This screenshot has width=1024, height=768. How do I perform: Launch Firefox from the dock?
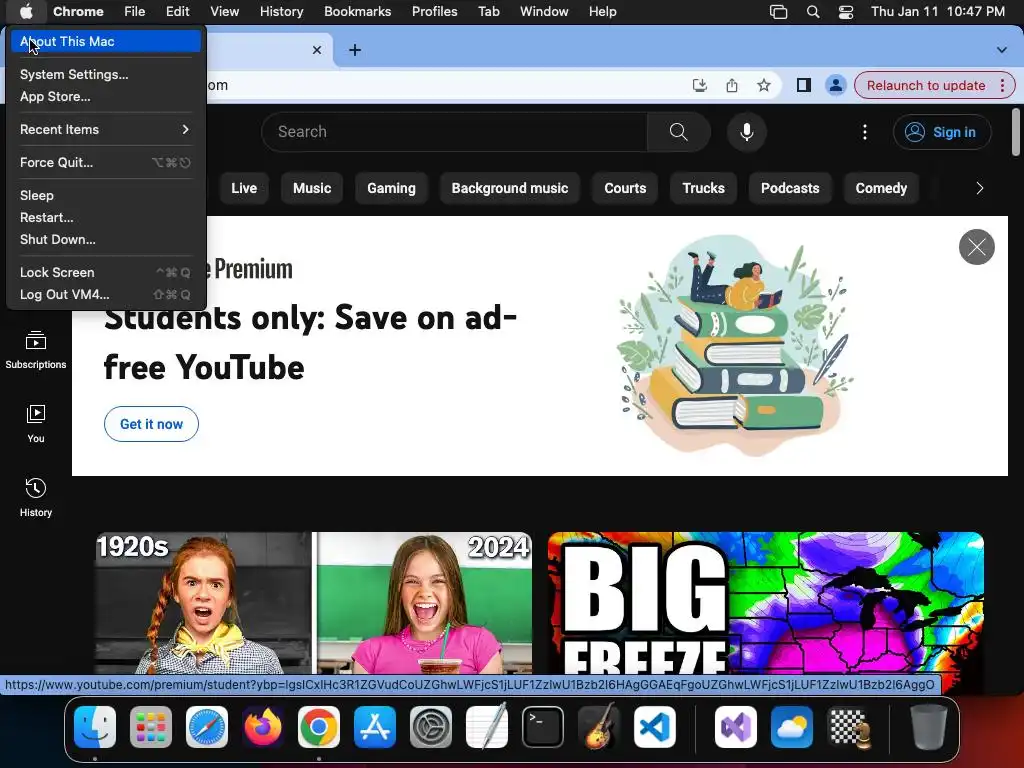coord(263,727)
